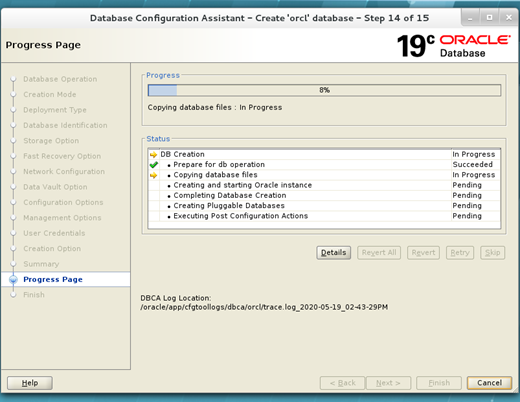Minimize the Database Configuration Assistant window
The width and height of the screenshot is (520, 402).
pyautogui.click(x=470, y=18)
